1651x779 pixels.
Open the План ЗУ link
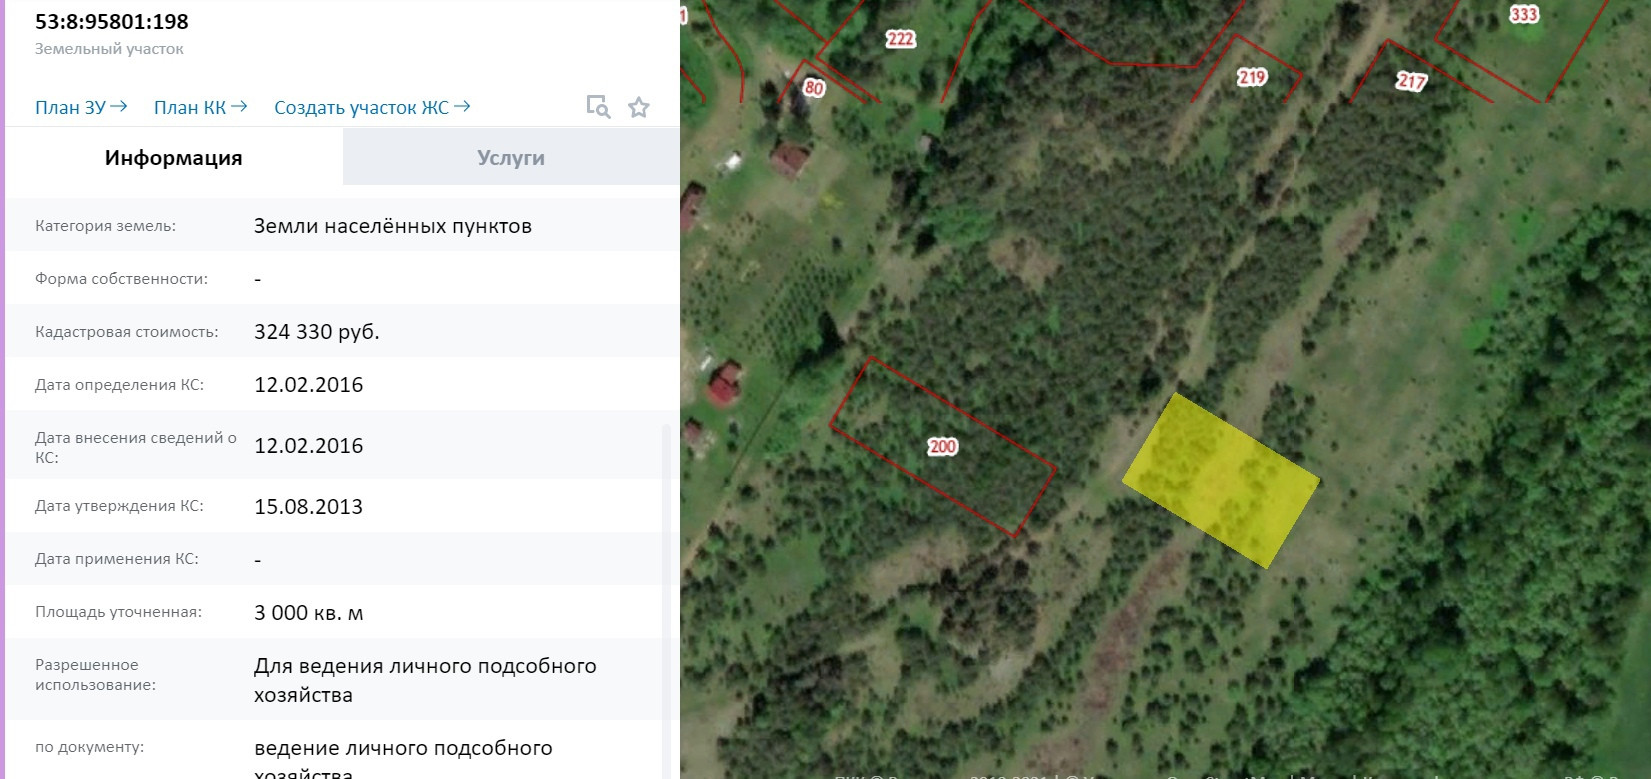(81, 107)
